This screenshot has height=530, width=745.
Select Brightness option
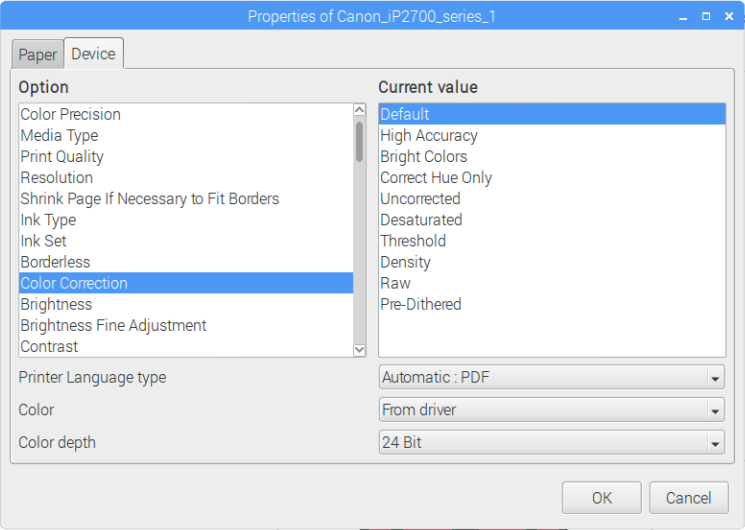pyautogui.click(x=186, y=304)
